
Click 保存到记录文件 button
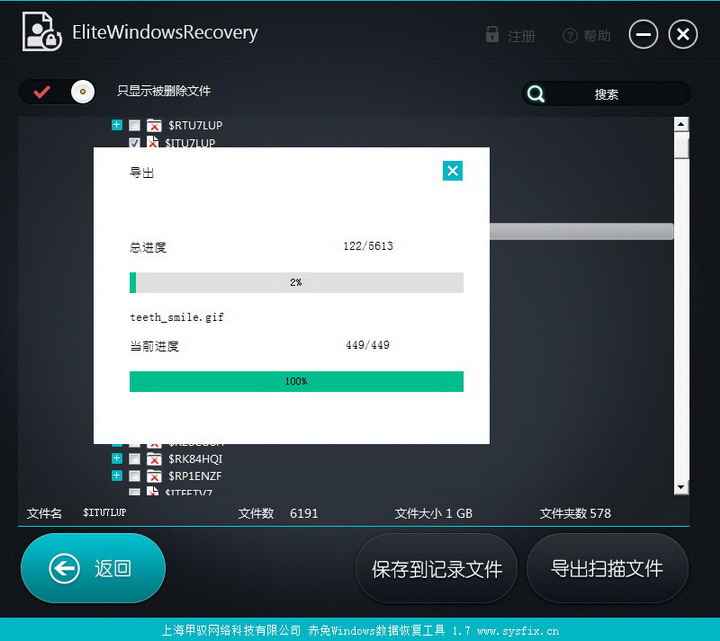pos(437,568)
